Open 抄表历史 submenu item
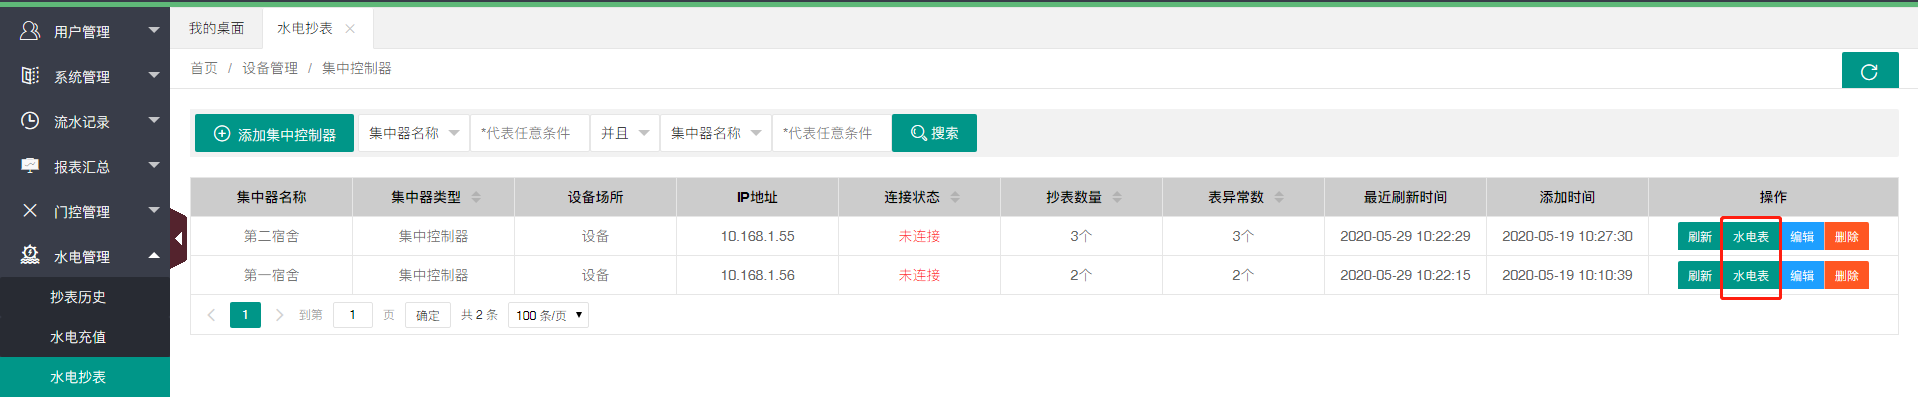The image size is (1918, 397). (85, 297)
